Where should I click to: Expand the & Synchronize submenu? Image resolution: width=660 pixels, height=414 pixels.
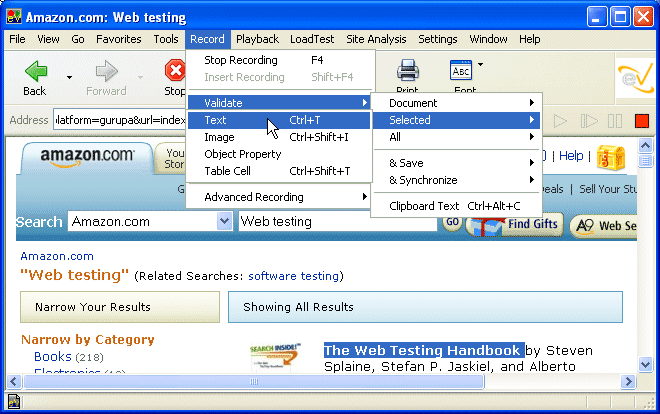(456, 180)
